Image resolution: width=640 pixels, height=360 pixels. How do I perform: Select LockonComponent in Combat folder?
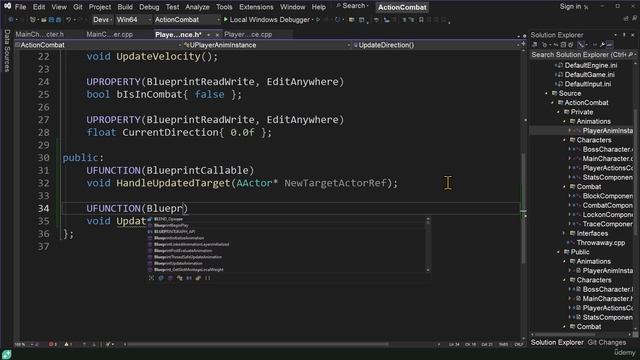[x=607, y=215]
